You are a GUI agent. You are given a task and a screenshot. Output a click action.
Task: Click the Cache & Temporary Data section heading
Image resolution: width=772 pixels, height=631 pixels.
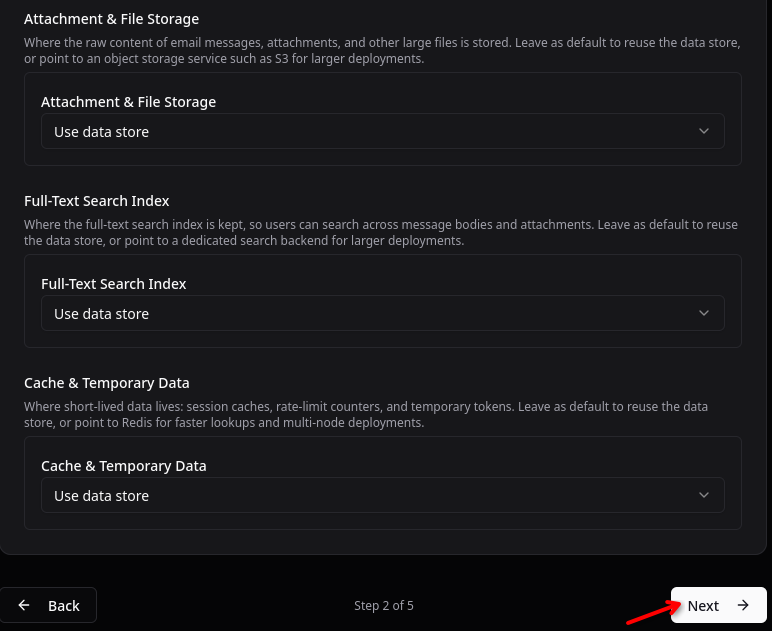[107, 383]
